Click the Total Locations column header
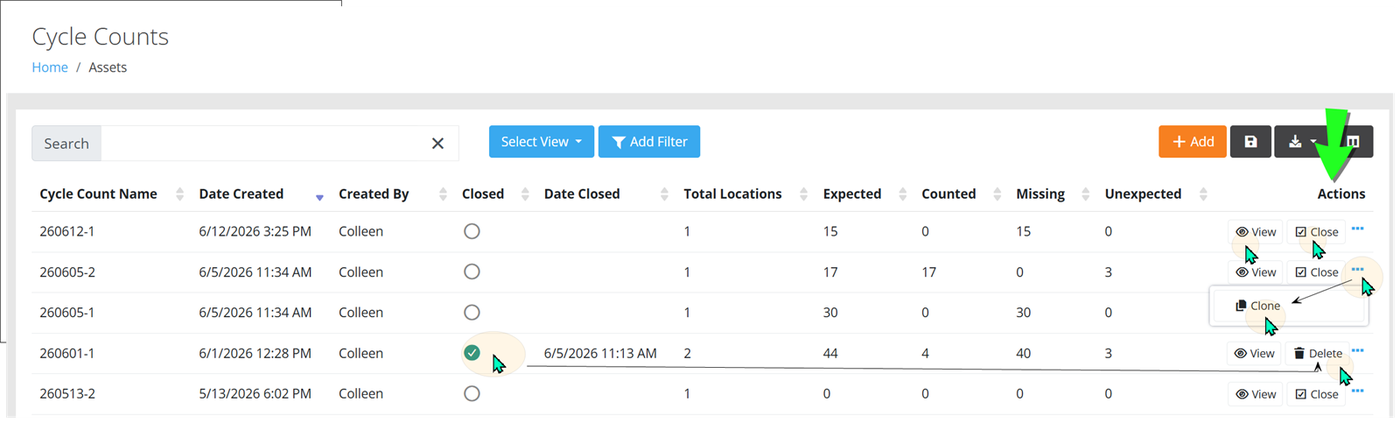This screenshot has height=423, width=1400. point(733,194)
